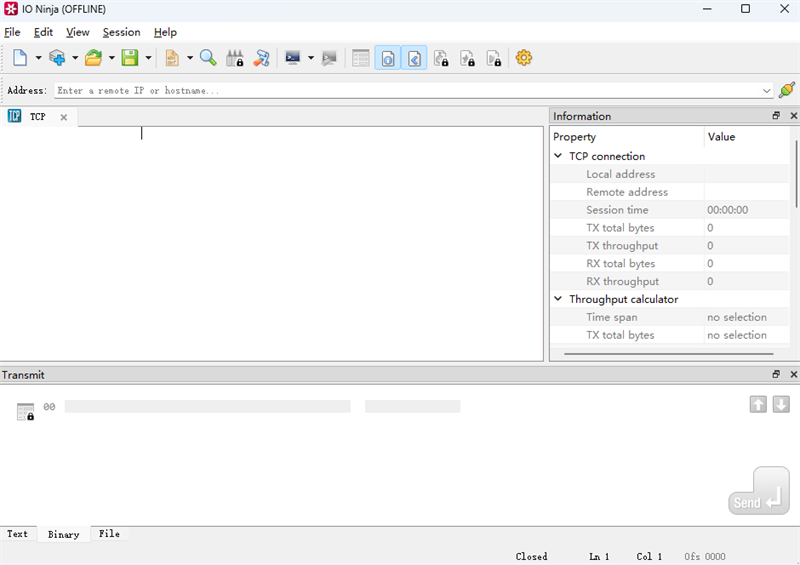Open the address history dropdown arrow
The height and width of the screenshot is (565, 800).
click(x=766, y=91)
